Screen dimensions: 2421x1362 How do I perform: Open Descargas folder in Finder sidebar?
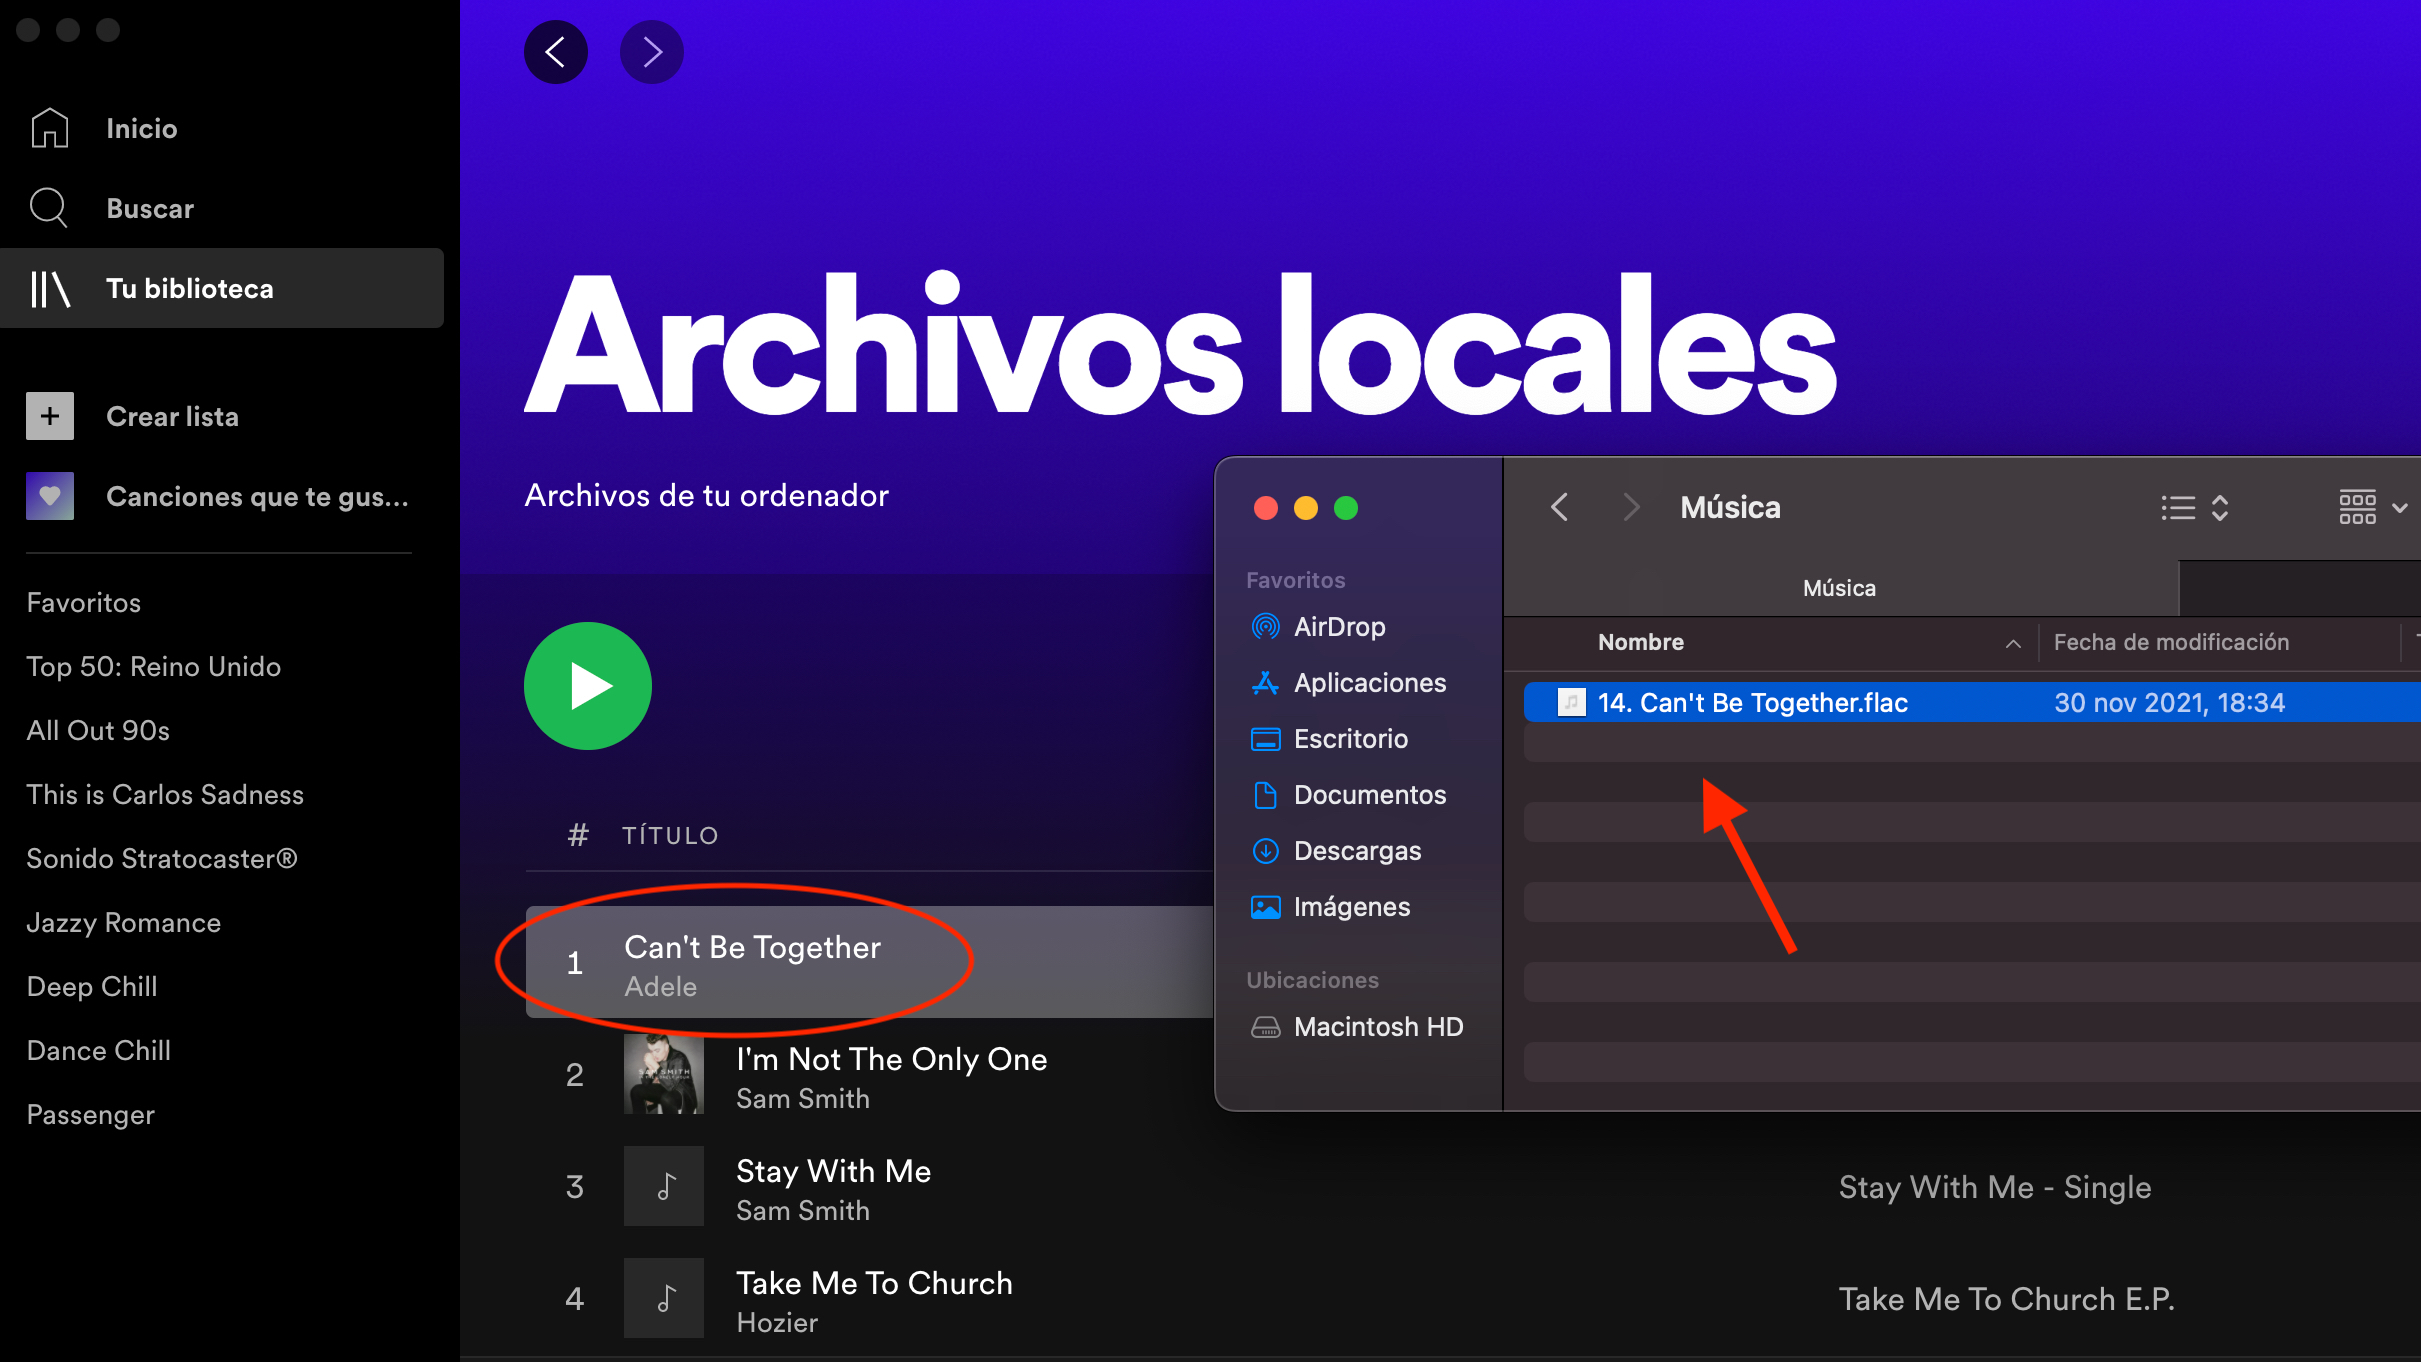coord(1357,851)
